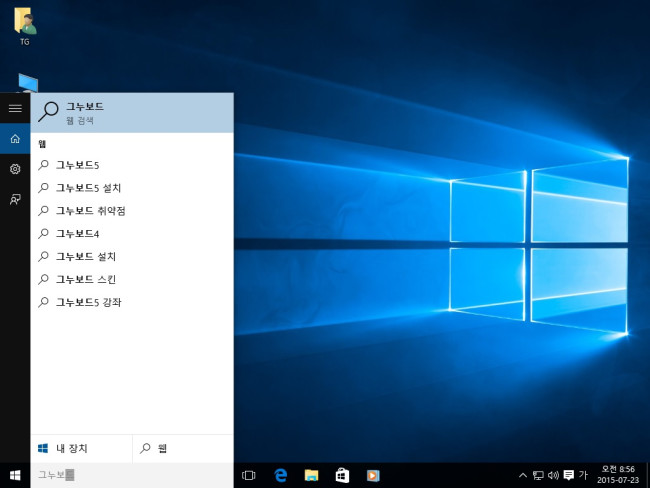Launch Microsoft Edge from taskbar
Viewport: 650px width, 488px height.
[281, 475]
